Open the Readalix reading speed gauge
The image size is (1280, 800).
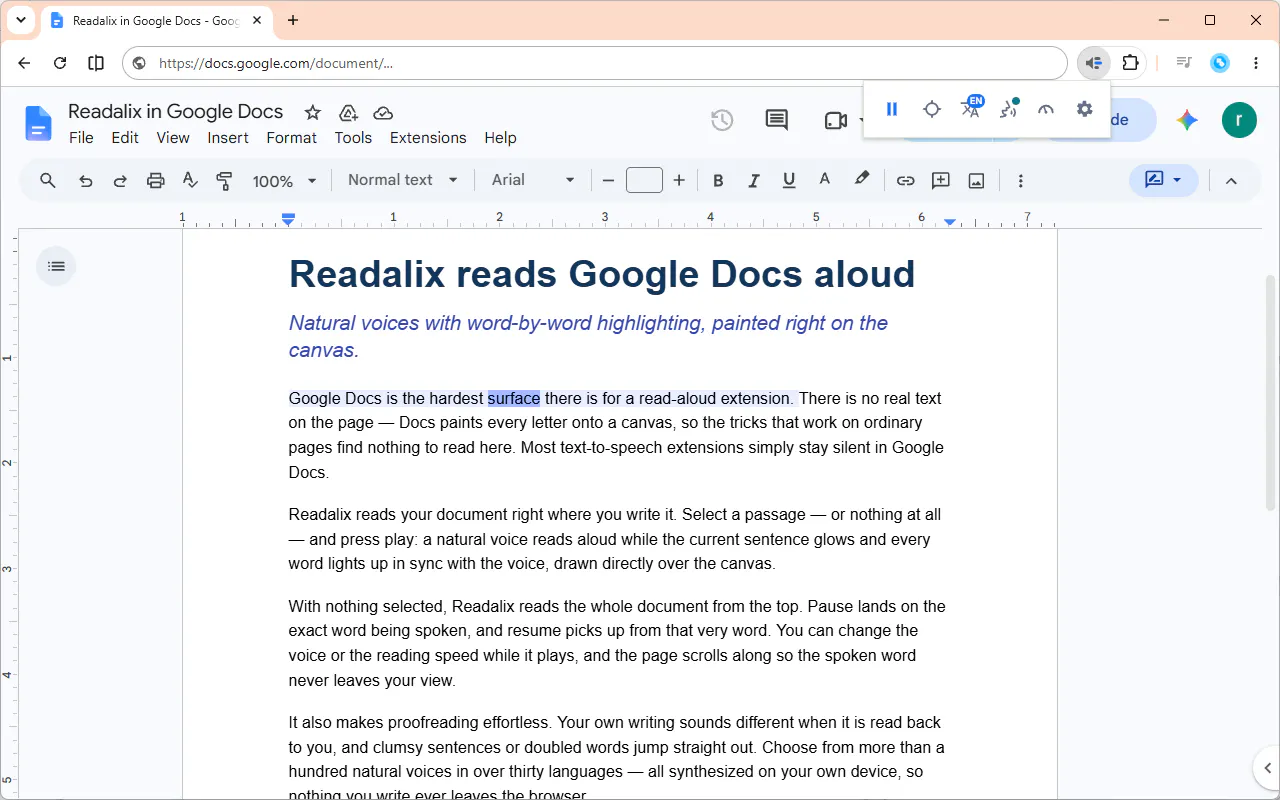coord(1046,109)
